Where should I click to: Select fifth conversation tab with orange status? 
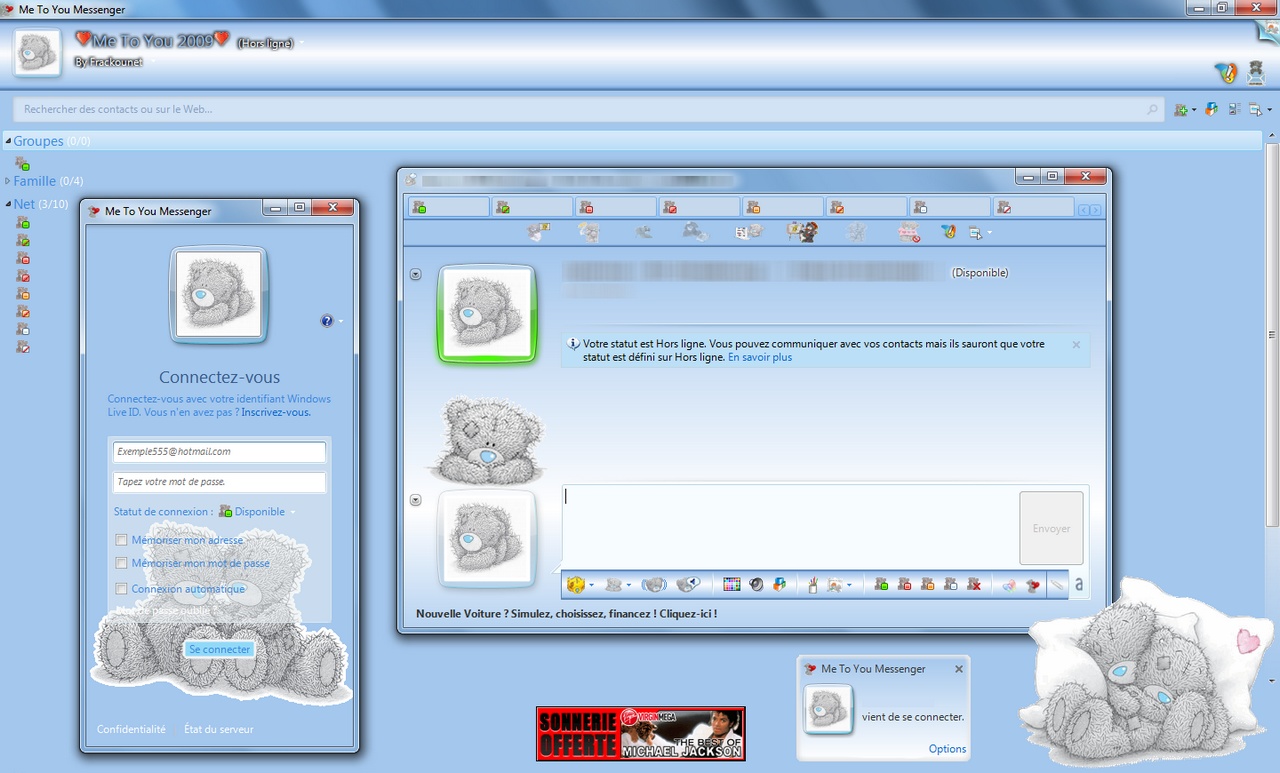[783, 207]
